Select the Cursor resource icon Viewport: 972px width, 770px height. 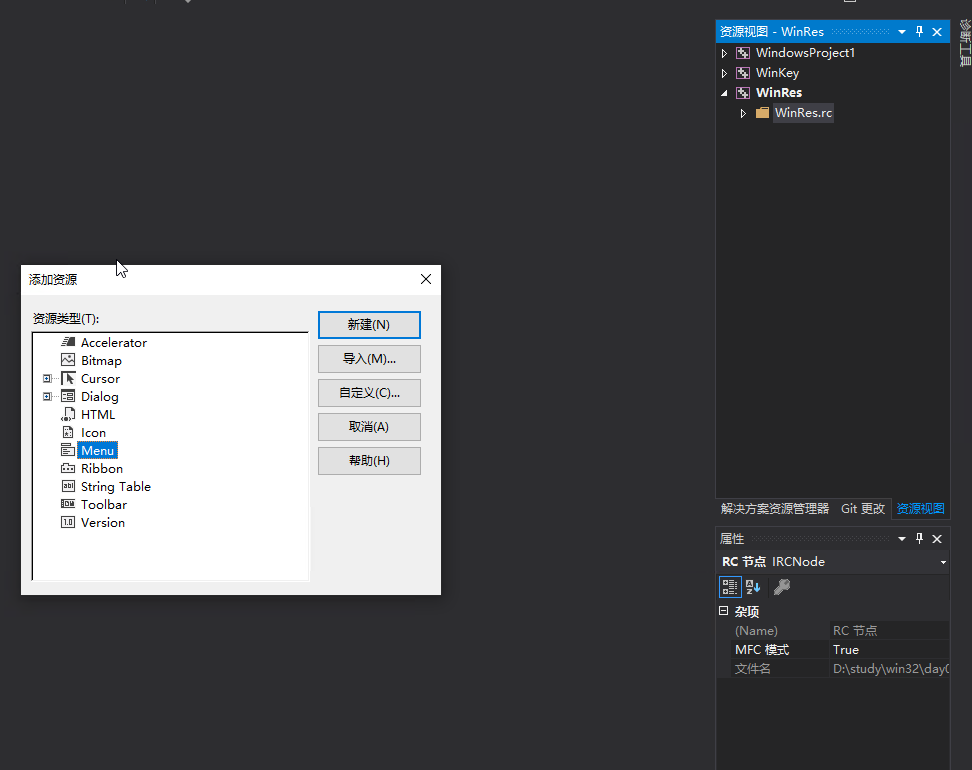pos(68,378)
